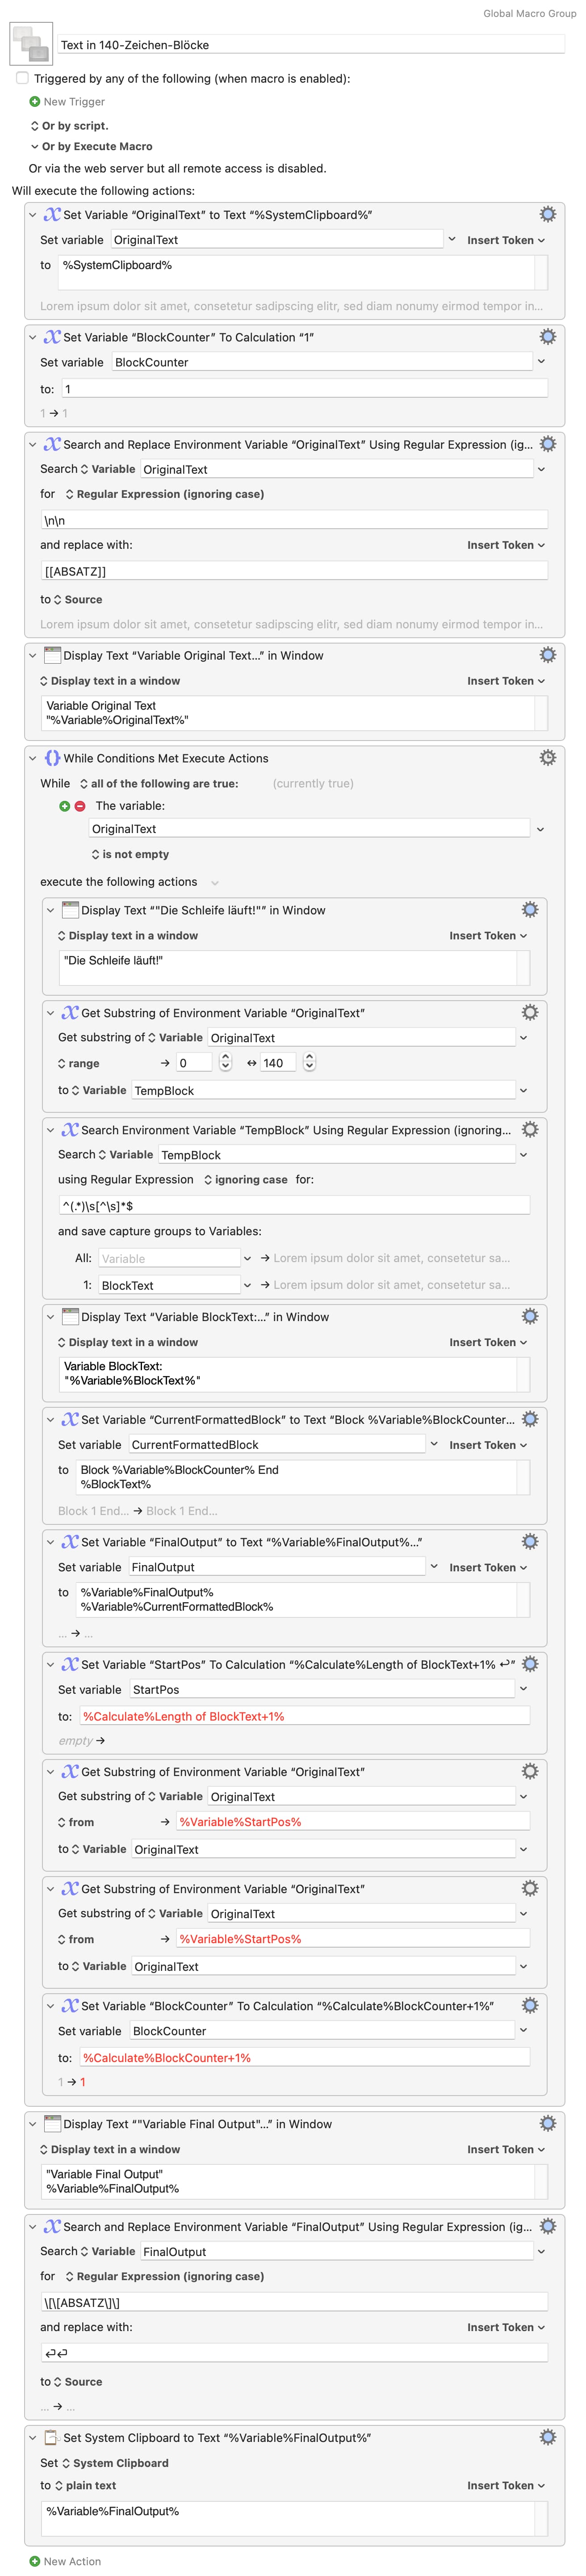Click New Trigger to add a trigger
The image size is (586, 2576).
(x=74, y=102)
